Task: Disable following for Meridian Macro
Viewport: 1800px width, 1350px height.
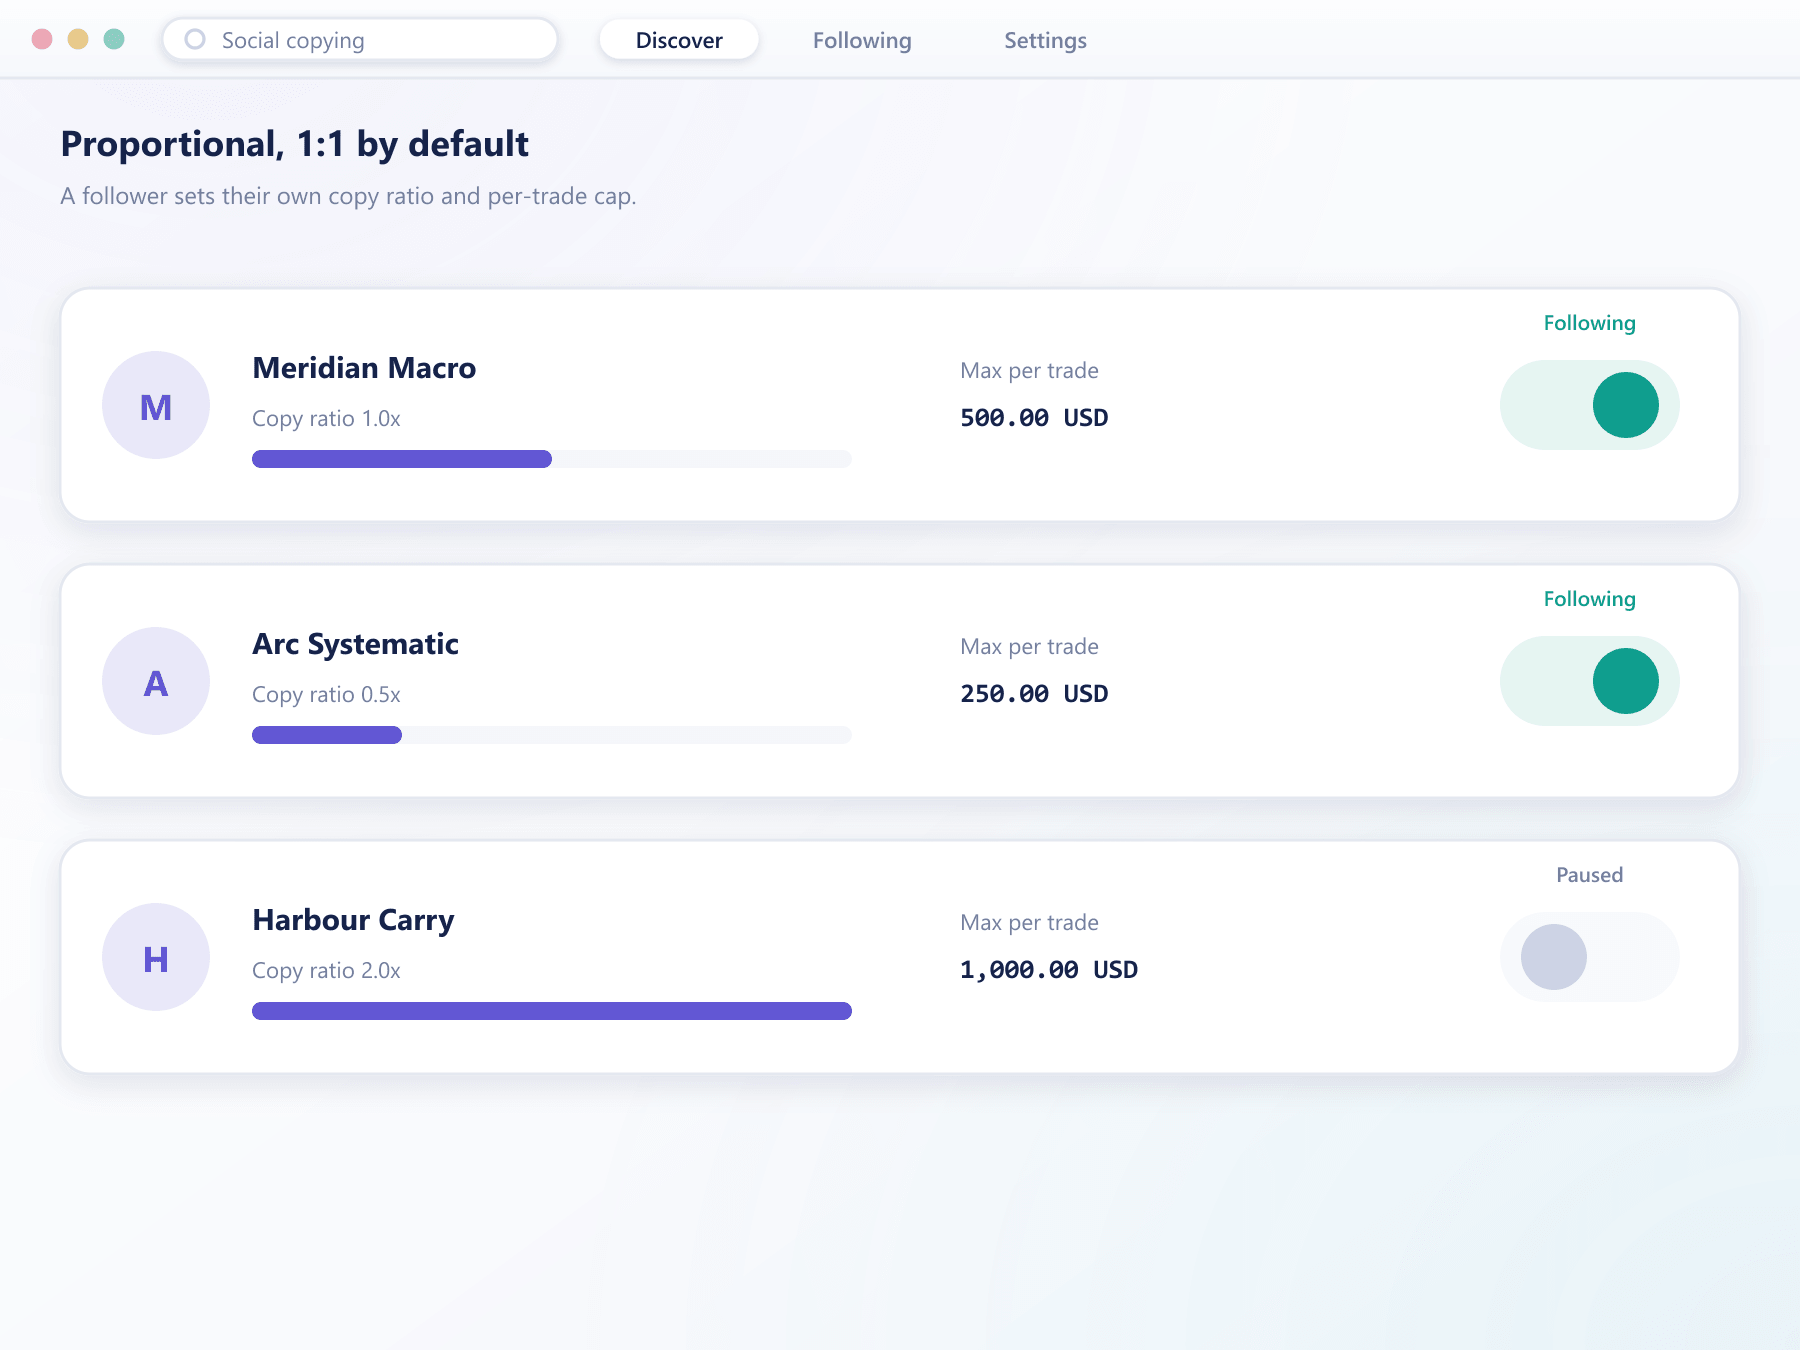Action: [x=1590, y=405]
